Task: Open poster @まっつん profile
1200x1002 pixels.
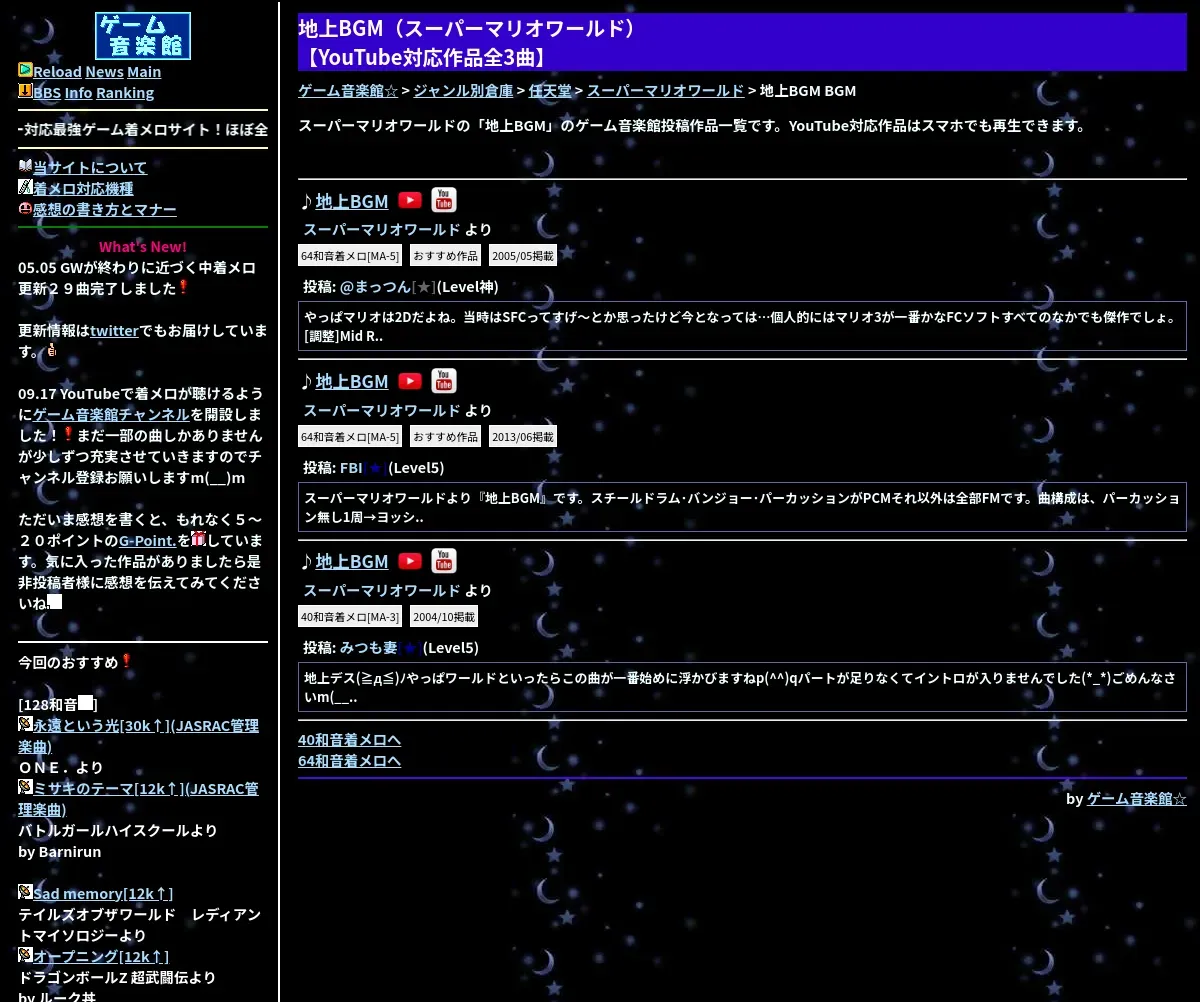Action: 375,287
